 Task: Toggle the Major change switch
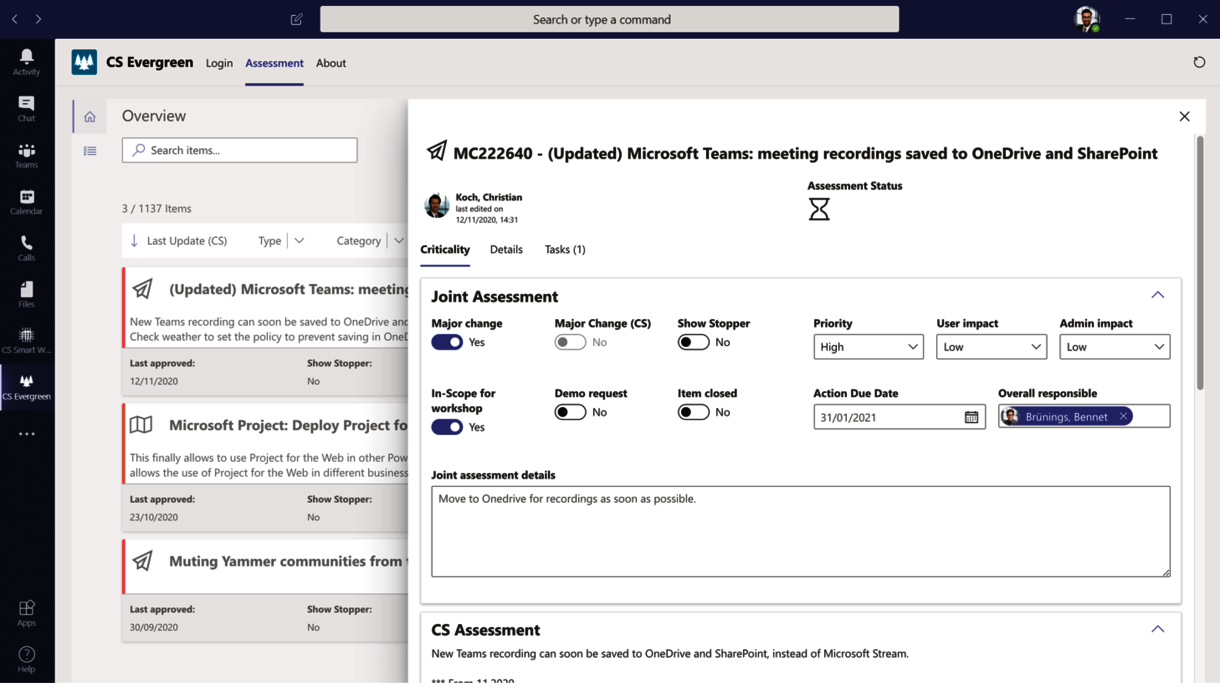coord(447,342)
